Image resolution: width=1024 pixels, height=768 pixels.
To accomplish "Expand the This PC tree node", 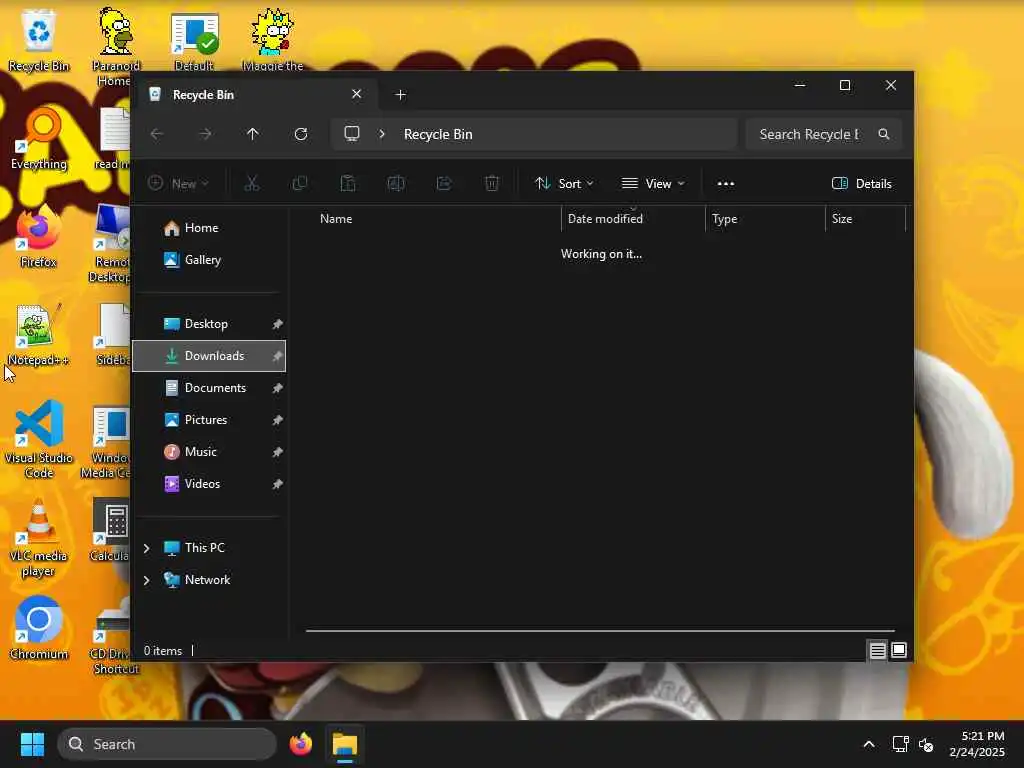I will point(147,548).
